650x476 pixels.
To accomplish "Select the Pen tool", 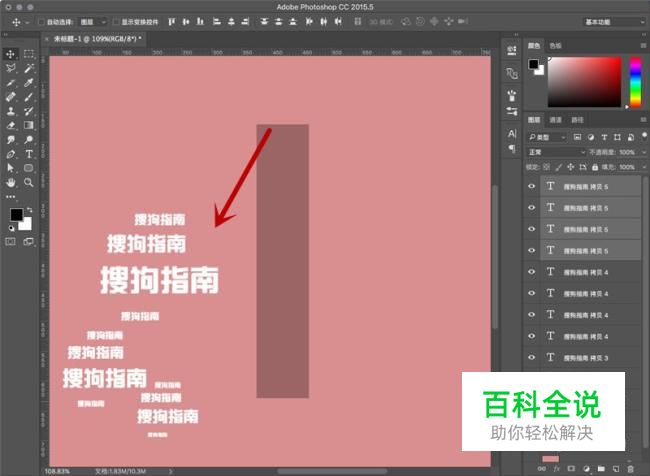I will tap(10, 154).
